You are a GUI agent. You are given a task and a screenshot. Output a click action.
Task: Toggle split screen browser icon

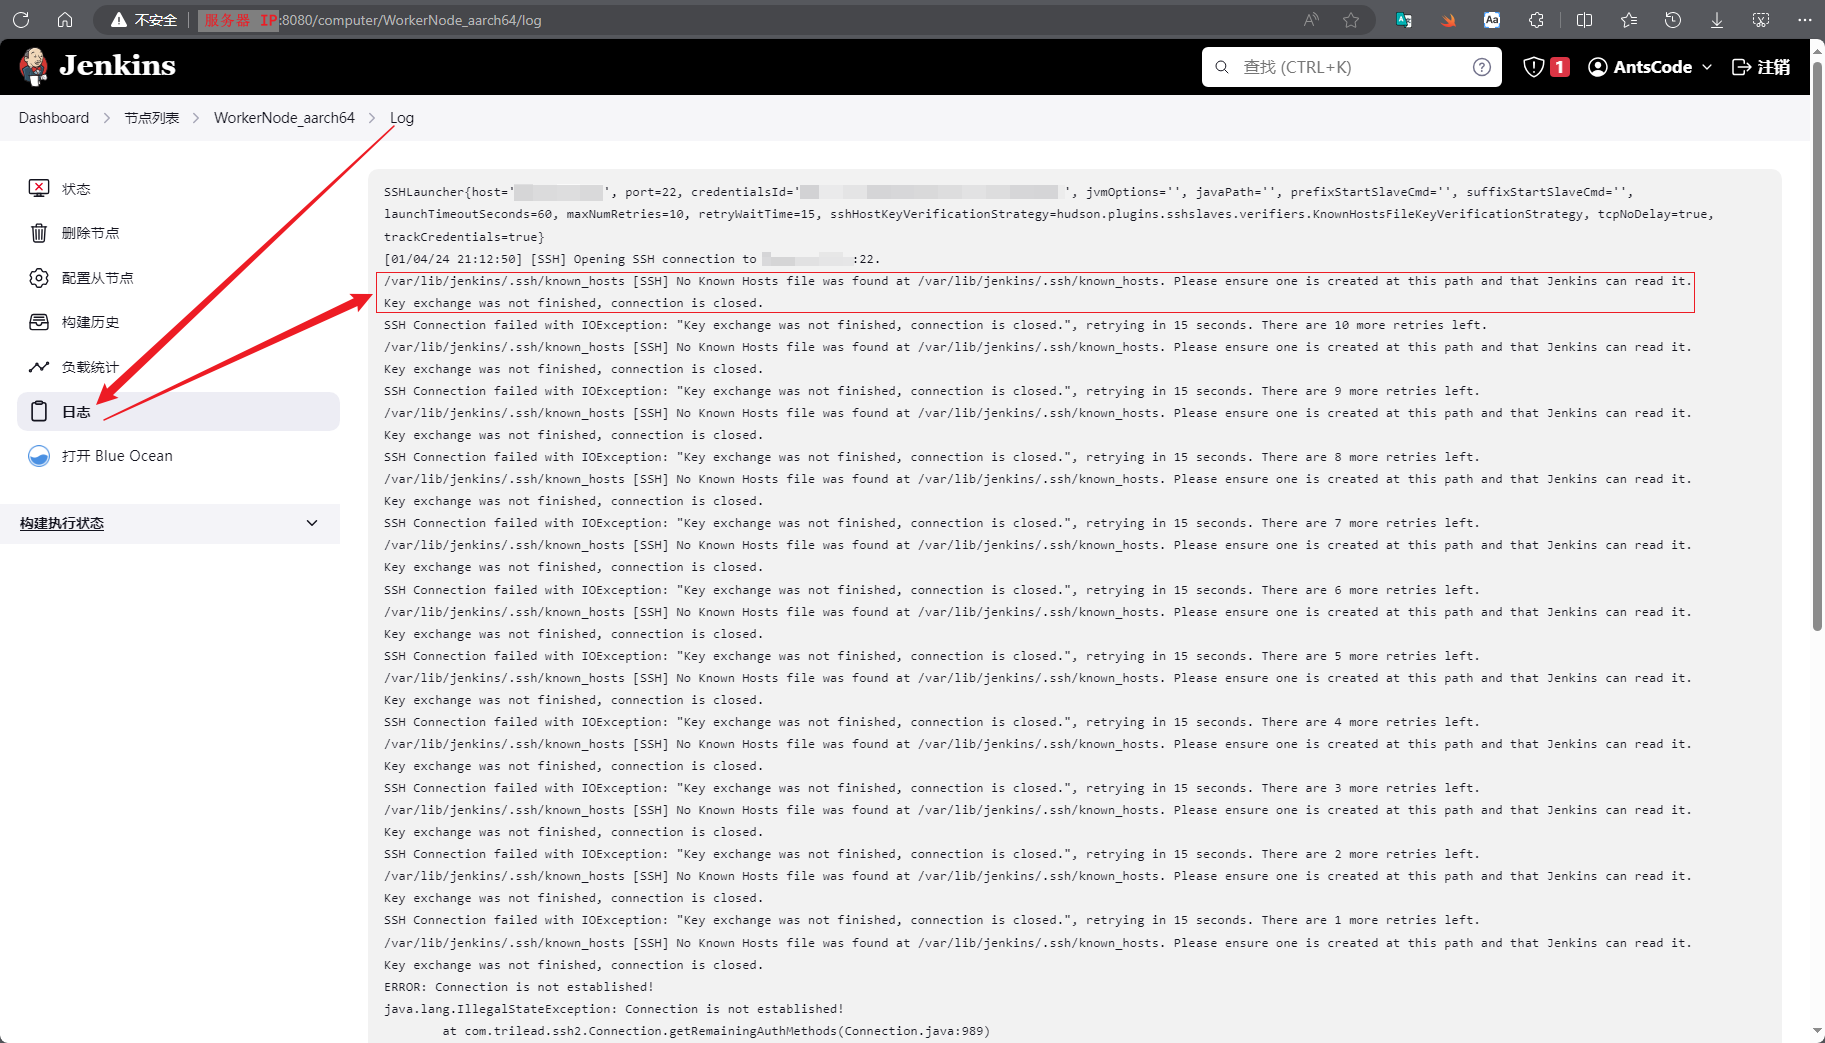[x=1585, y=20]
